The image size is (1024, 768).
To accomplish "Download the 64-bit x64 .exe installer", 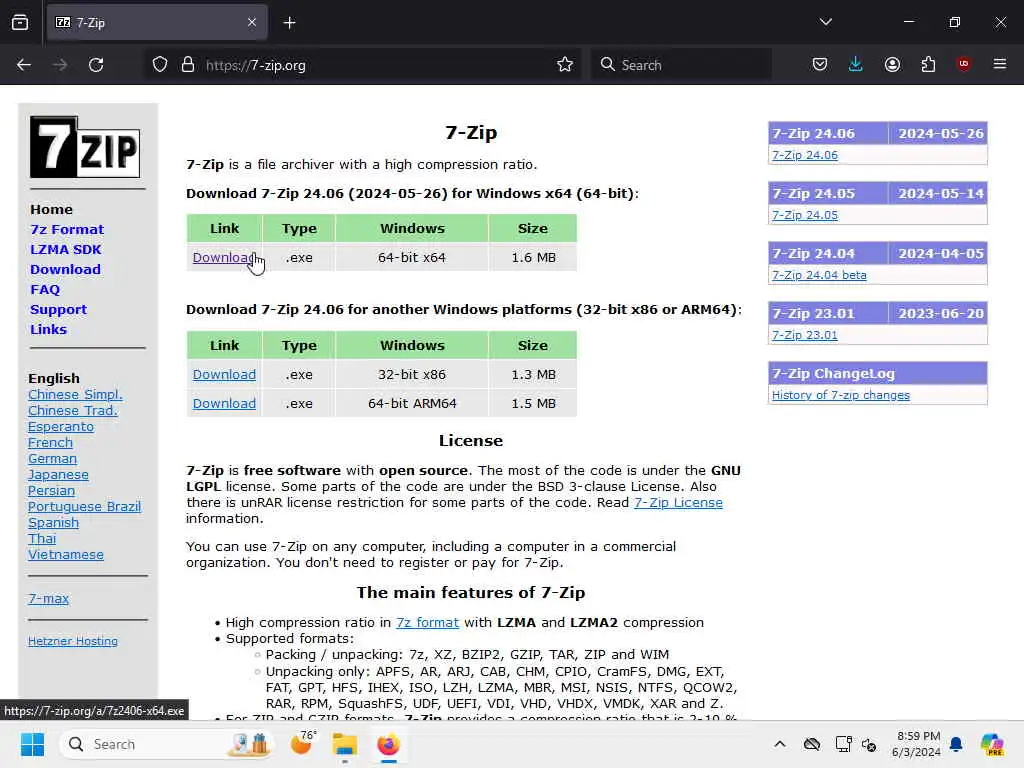I will tap(223, 257).
